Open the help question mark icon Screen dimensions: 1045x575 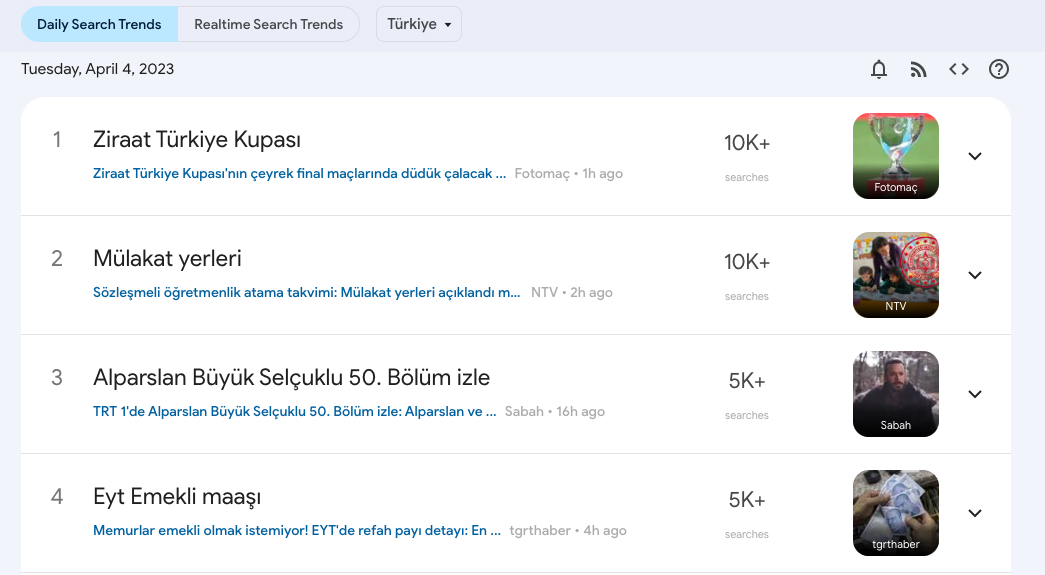coord(998,69)
